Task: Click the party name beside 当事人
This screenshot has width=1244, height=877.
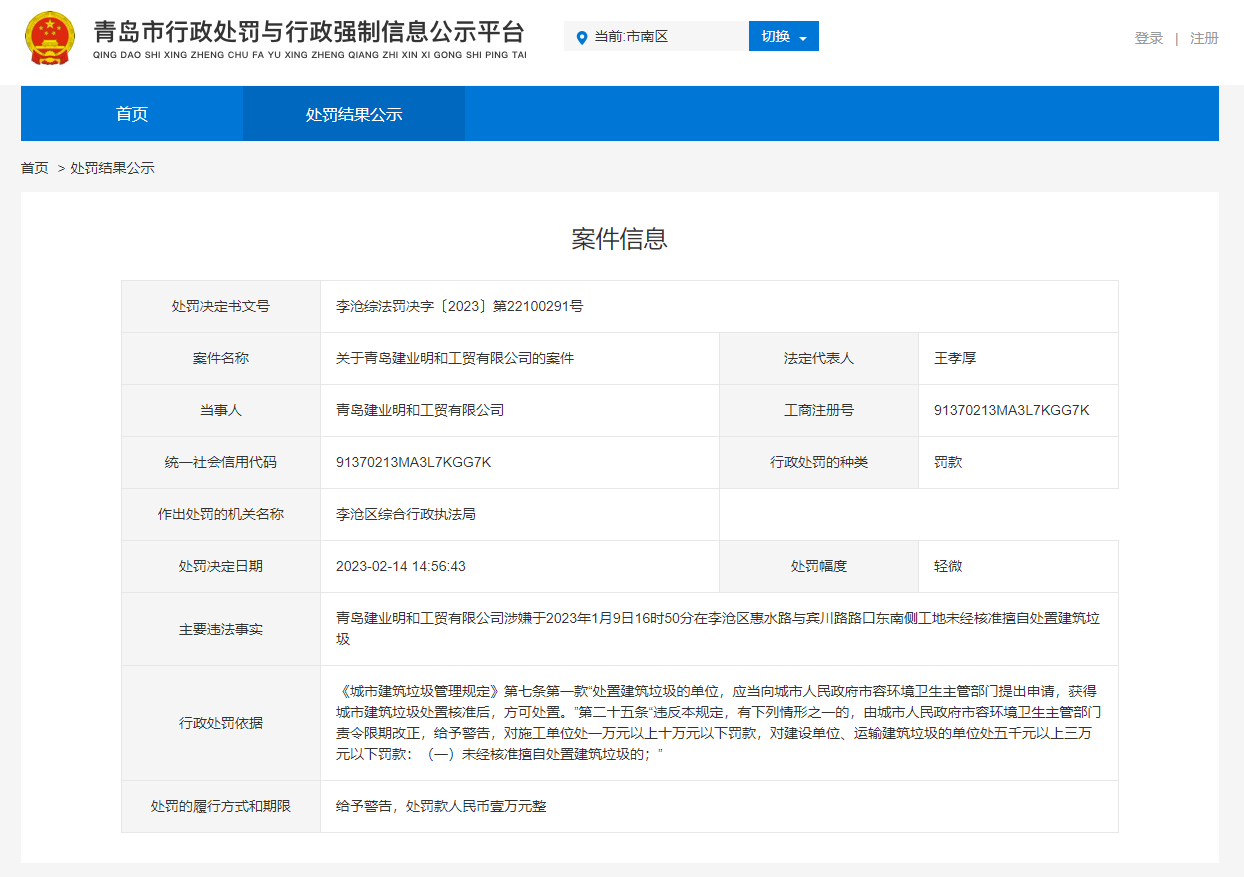Action: [x=420, y=410]
